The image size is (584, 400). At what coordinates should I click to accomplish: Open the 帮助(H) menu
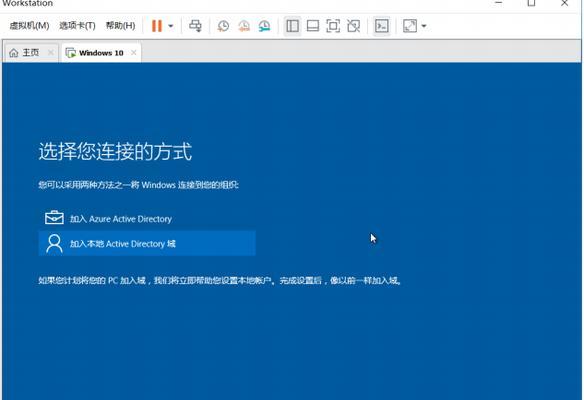(x=120, y=26)
